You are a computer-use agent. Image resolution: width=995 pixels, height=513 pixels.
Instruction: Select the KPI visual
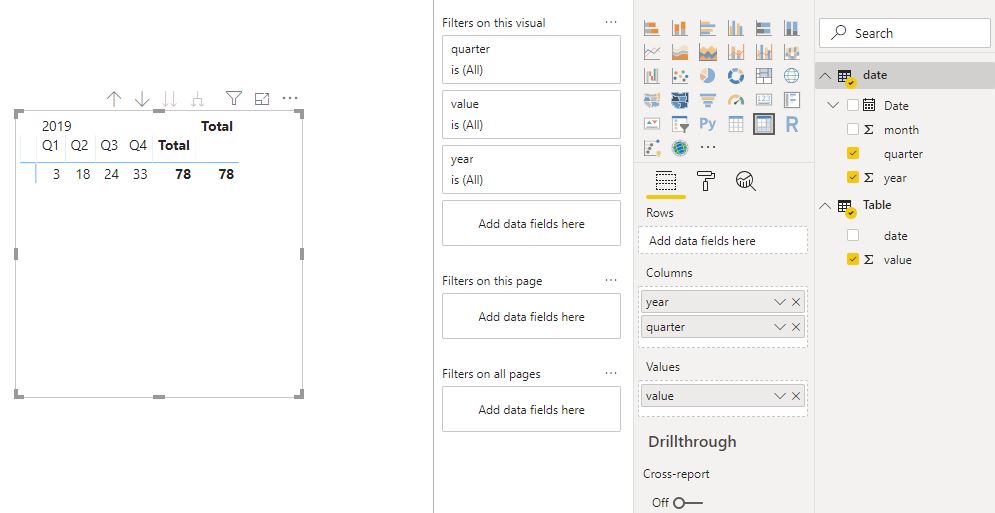[652, 124]
